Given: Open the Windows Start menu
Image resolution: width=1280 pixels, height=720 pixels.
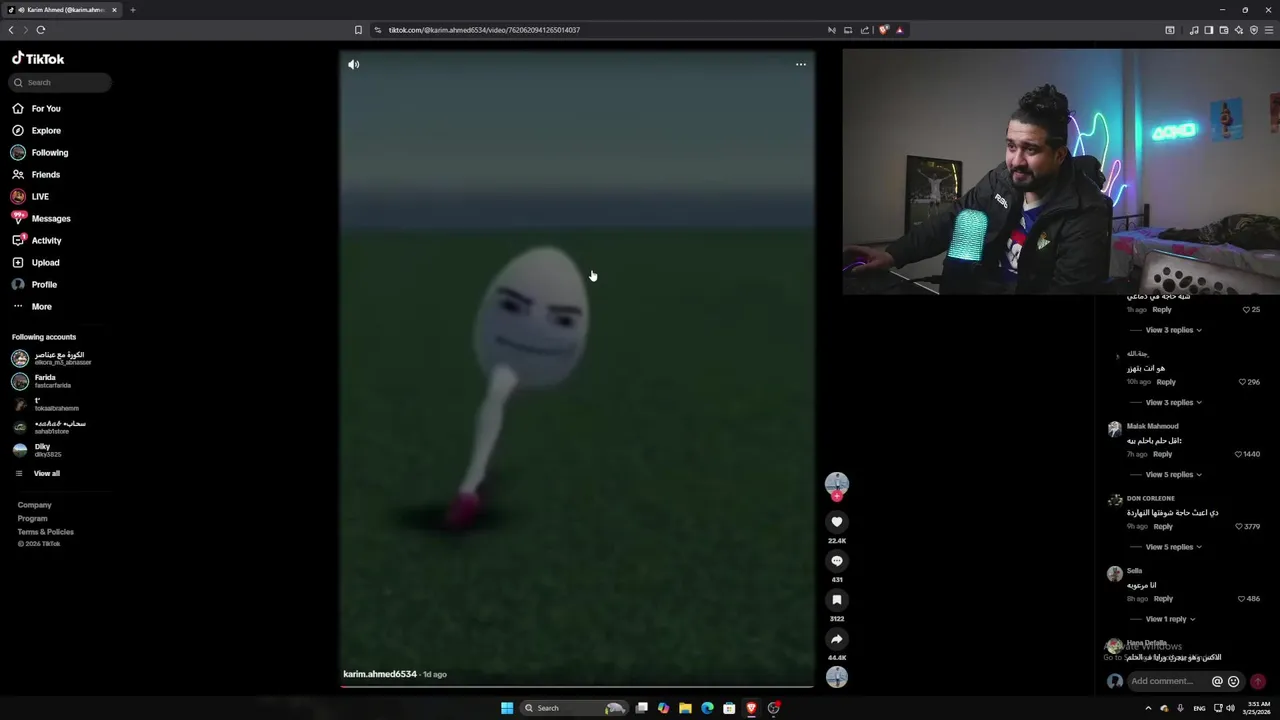Looking at the screenshot, I should [x=507, y=708].
